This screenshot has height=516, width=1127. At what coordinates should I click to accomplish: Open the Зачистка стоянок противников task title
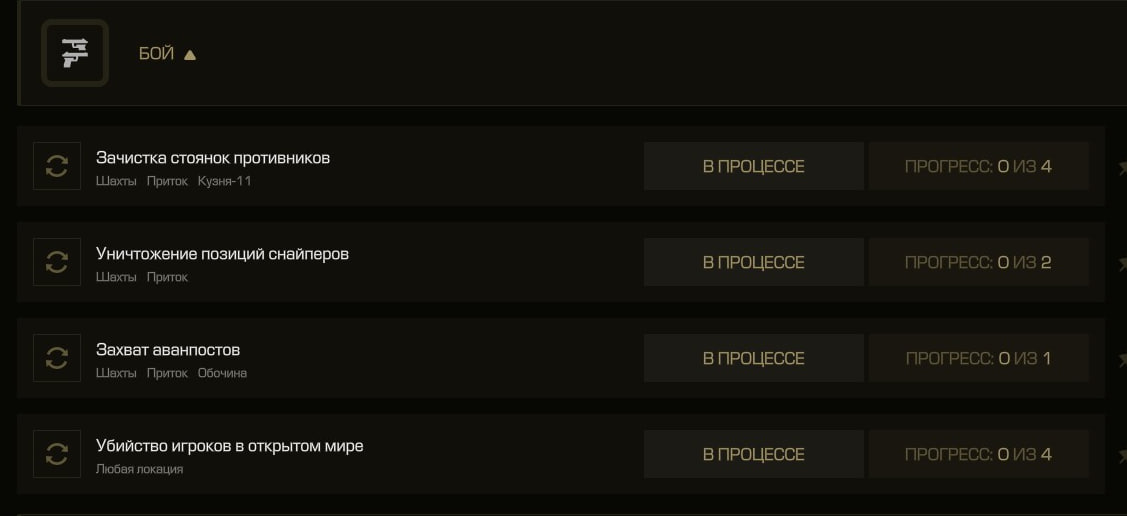(x=213, y=158)
